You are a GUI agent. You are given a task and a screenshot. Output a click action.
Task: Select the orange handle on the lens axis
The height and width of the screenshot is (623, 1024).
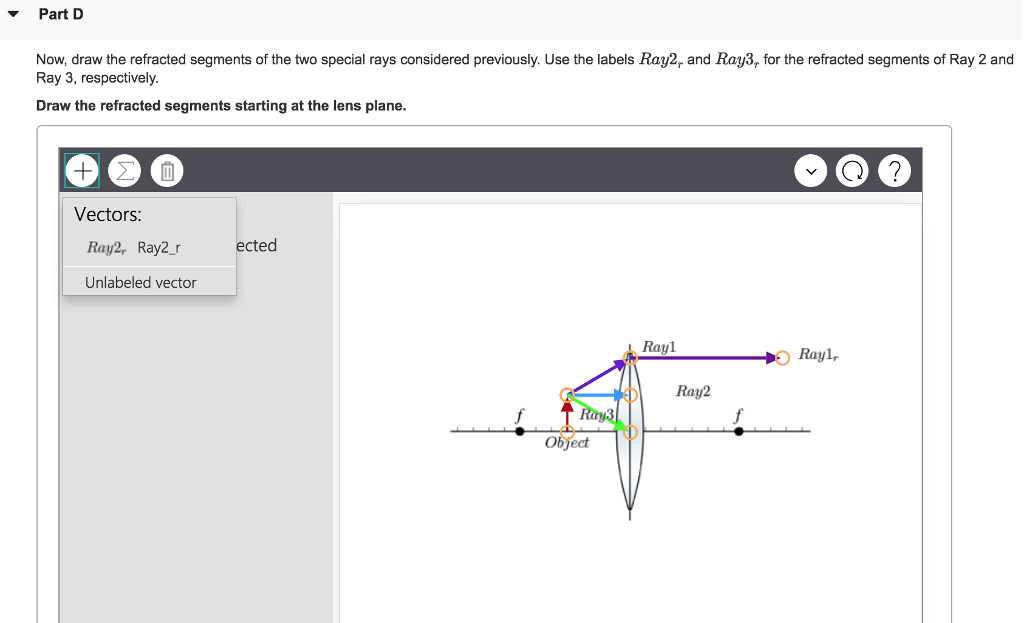(x=630, y=432)
